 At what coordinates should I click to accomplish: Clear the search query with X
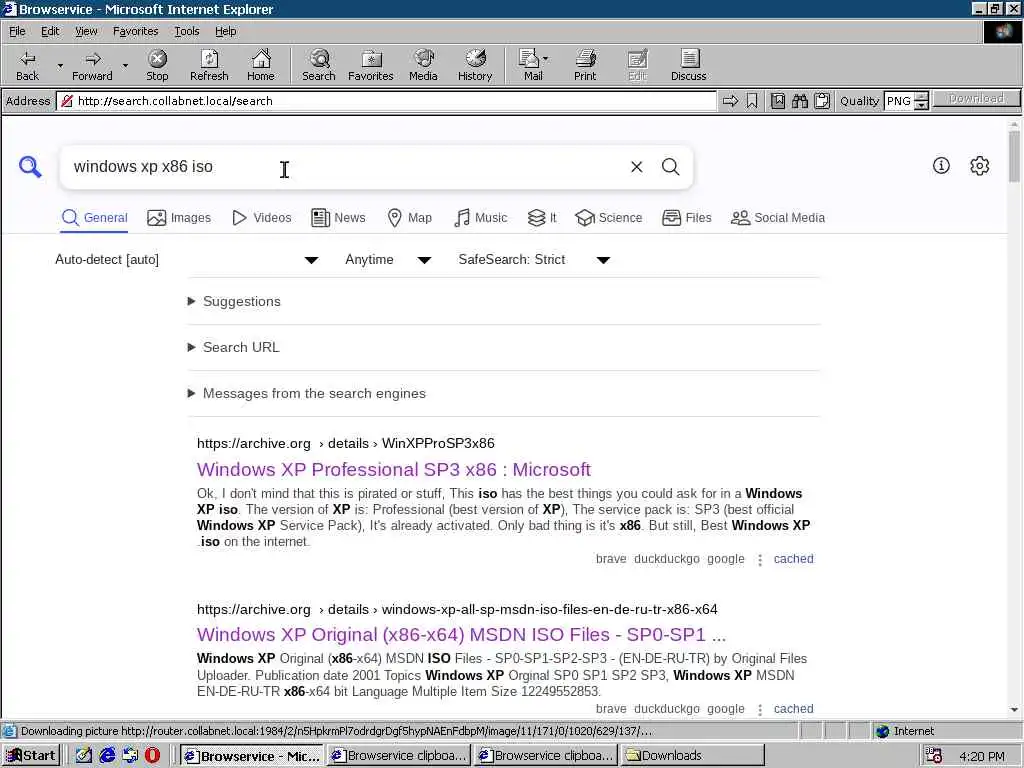[x=637, y=167]
